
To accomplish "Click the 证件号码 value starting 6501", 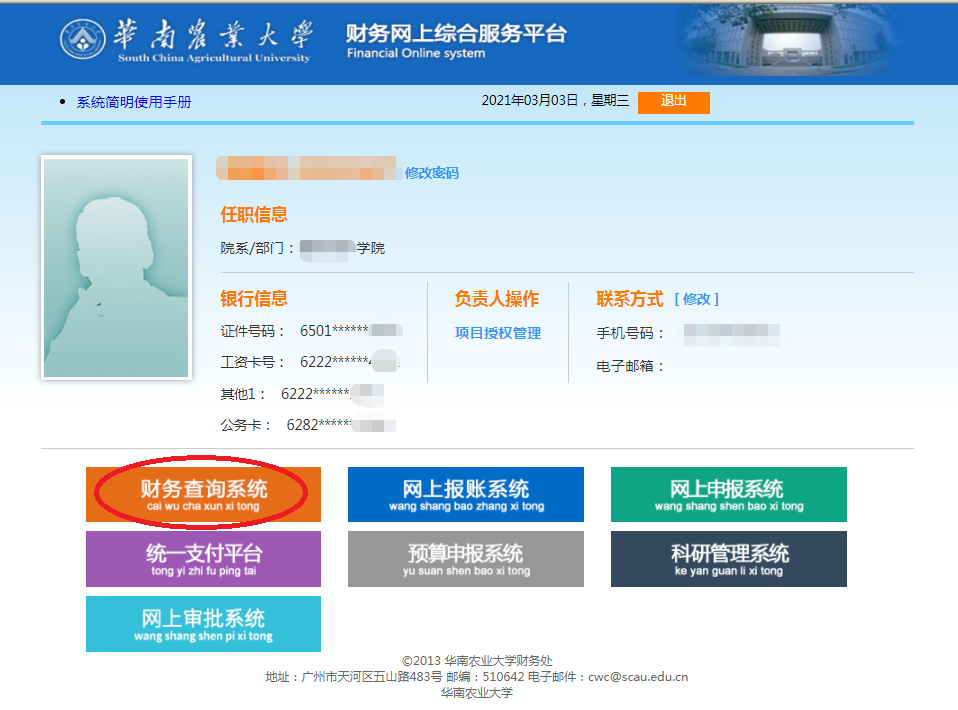I will pyautogui.click(x=351, y=331).
